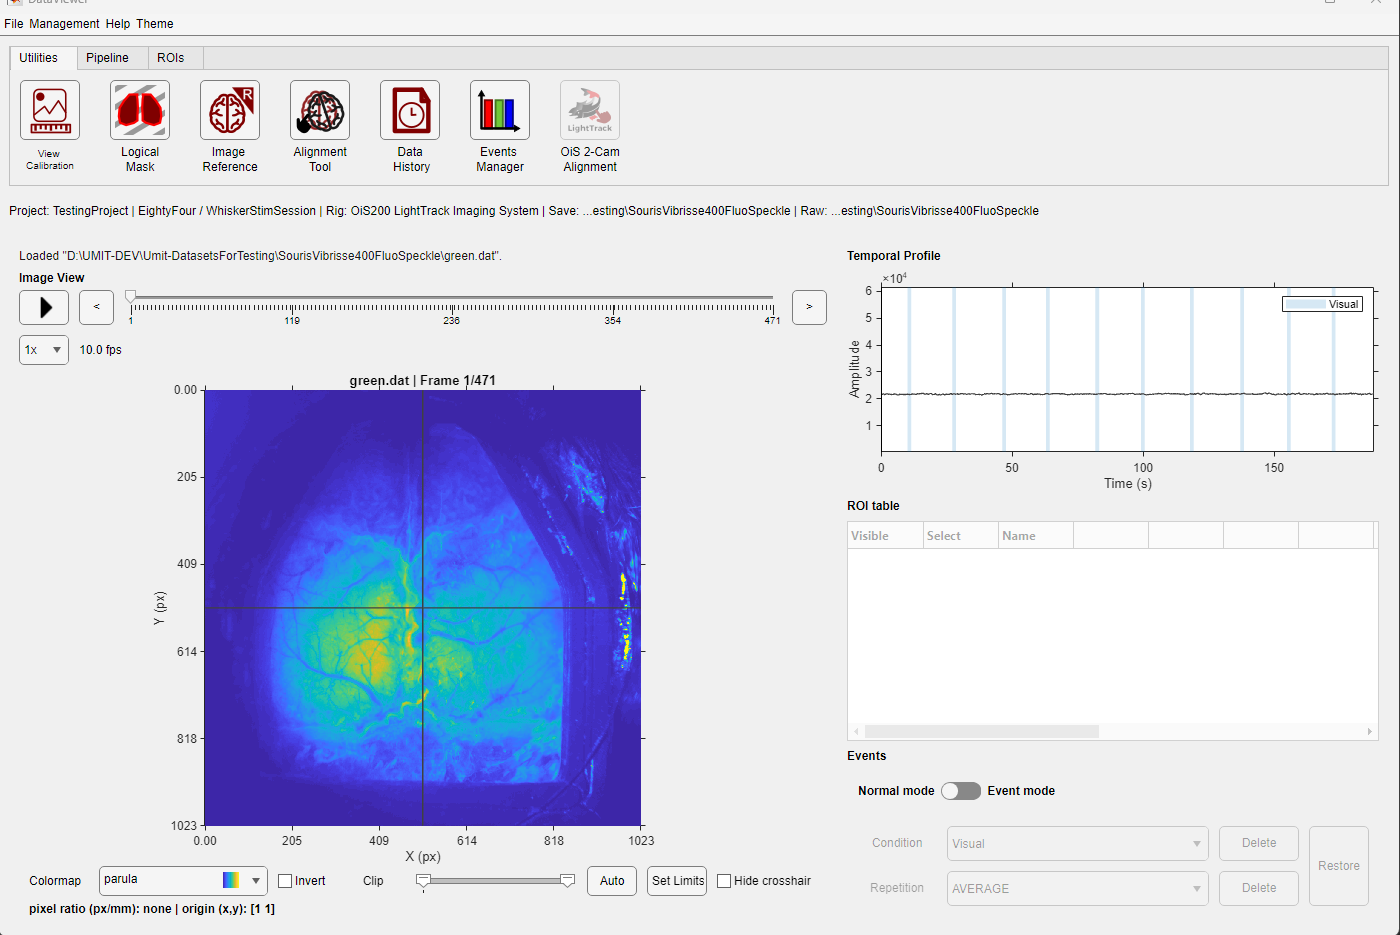Toggle Normal mode to Event mode switch

click(x=961, y=791)
